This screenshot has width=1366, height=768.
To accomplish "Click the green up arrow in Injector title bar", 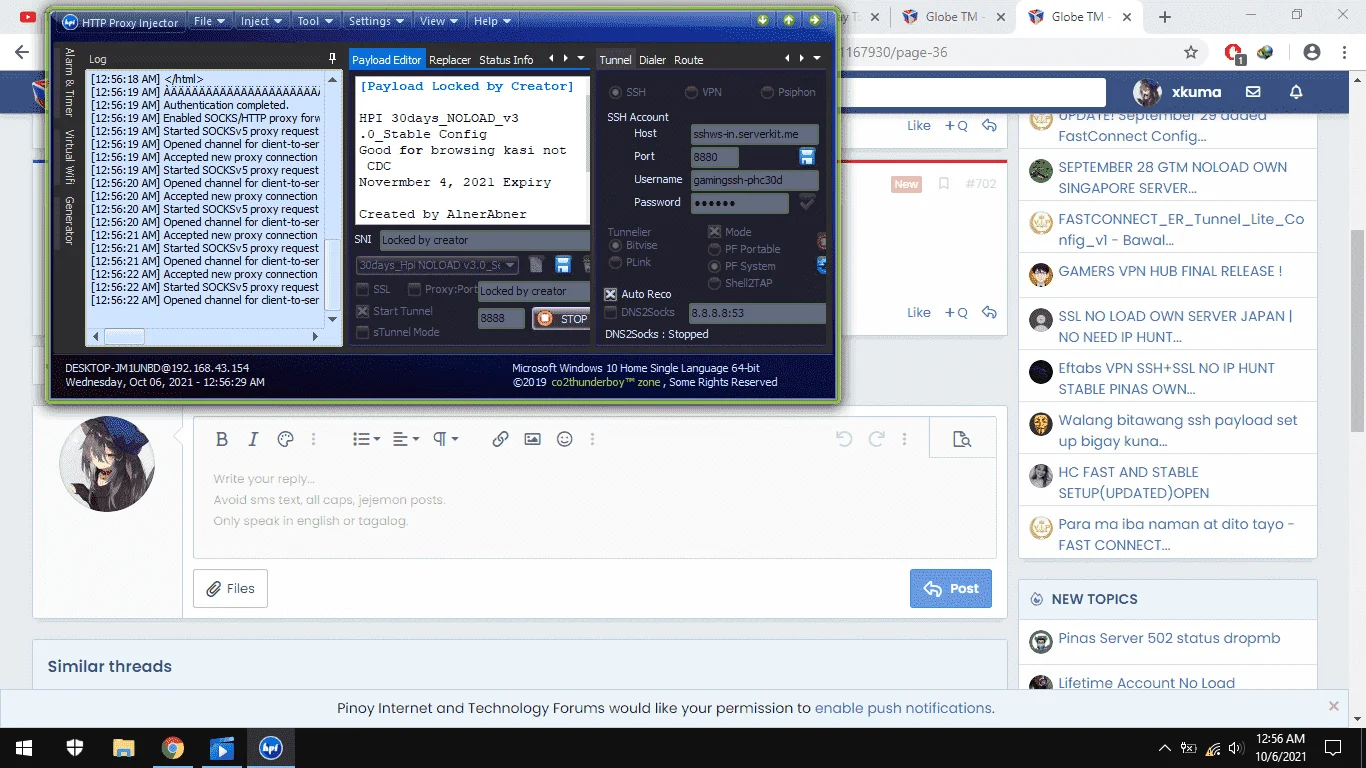I will point(789,20).
